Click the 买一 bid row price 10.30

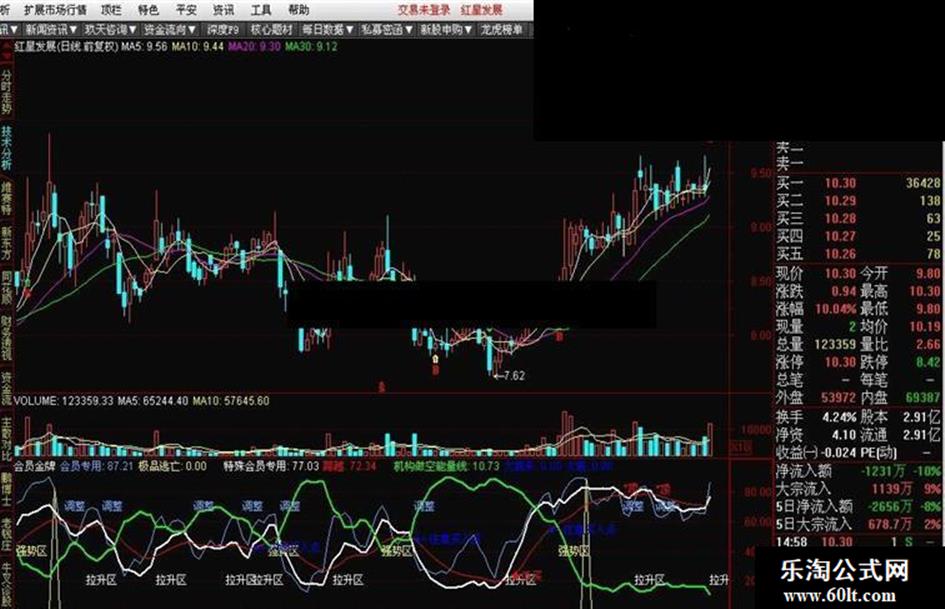(x=840, y=183)
